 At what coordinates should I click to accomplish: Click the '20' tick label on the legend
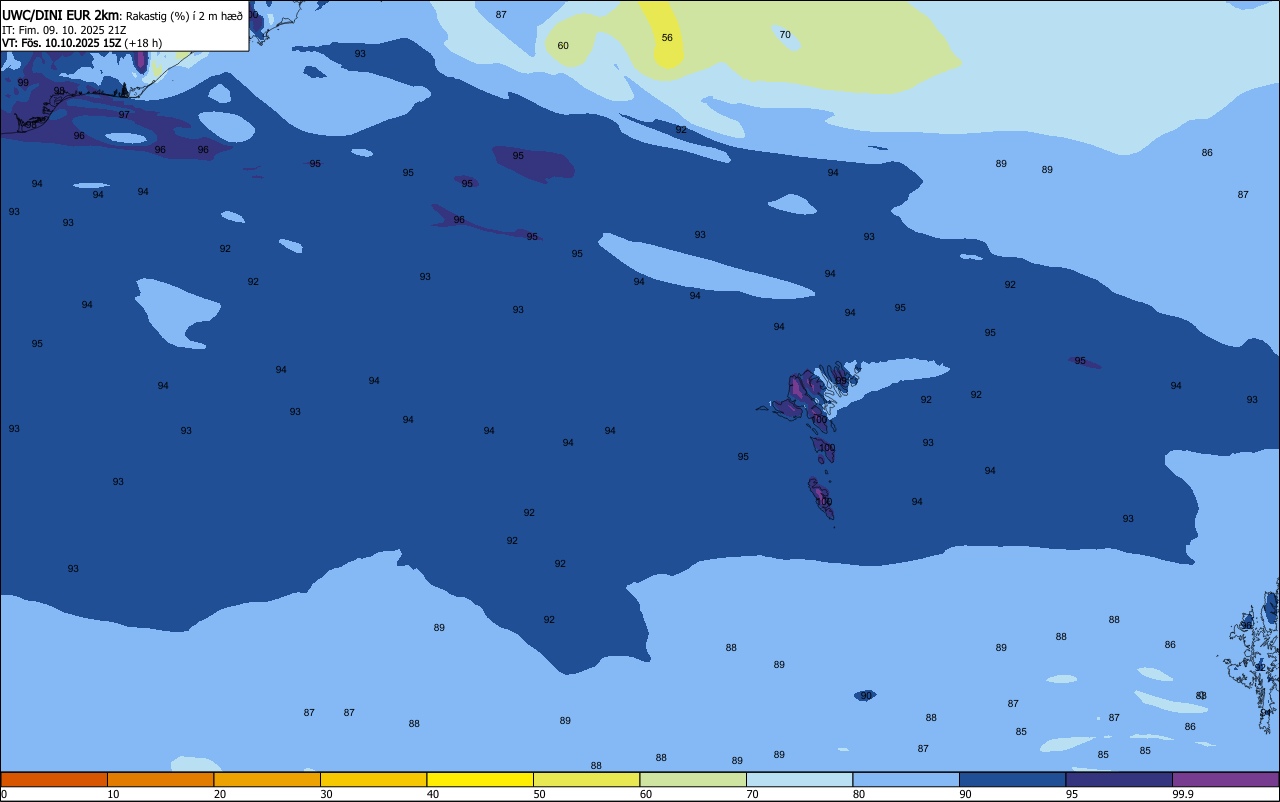[x=220, y=794]
